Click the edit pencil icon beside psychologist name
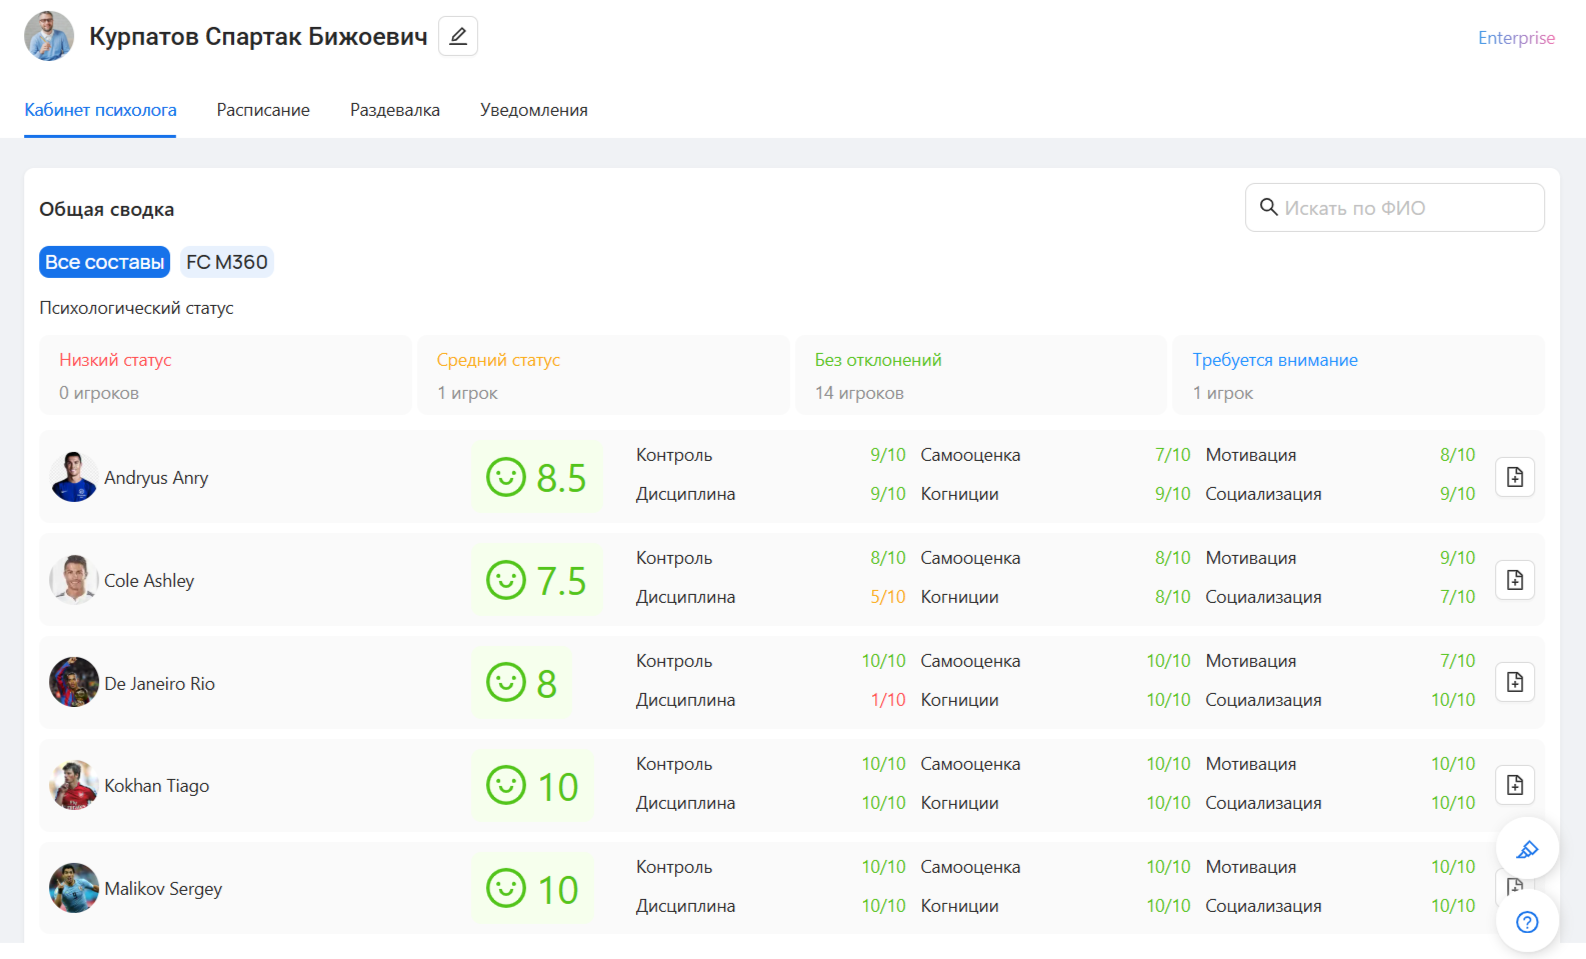This screenshot has height=959, width=1586. coord(458,37)
